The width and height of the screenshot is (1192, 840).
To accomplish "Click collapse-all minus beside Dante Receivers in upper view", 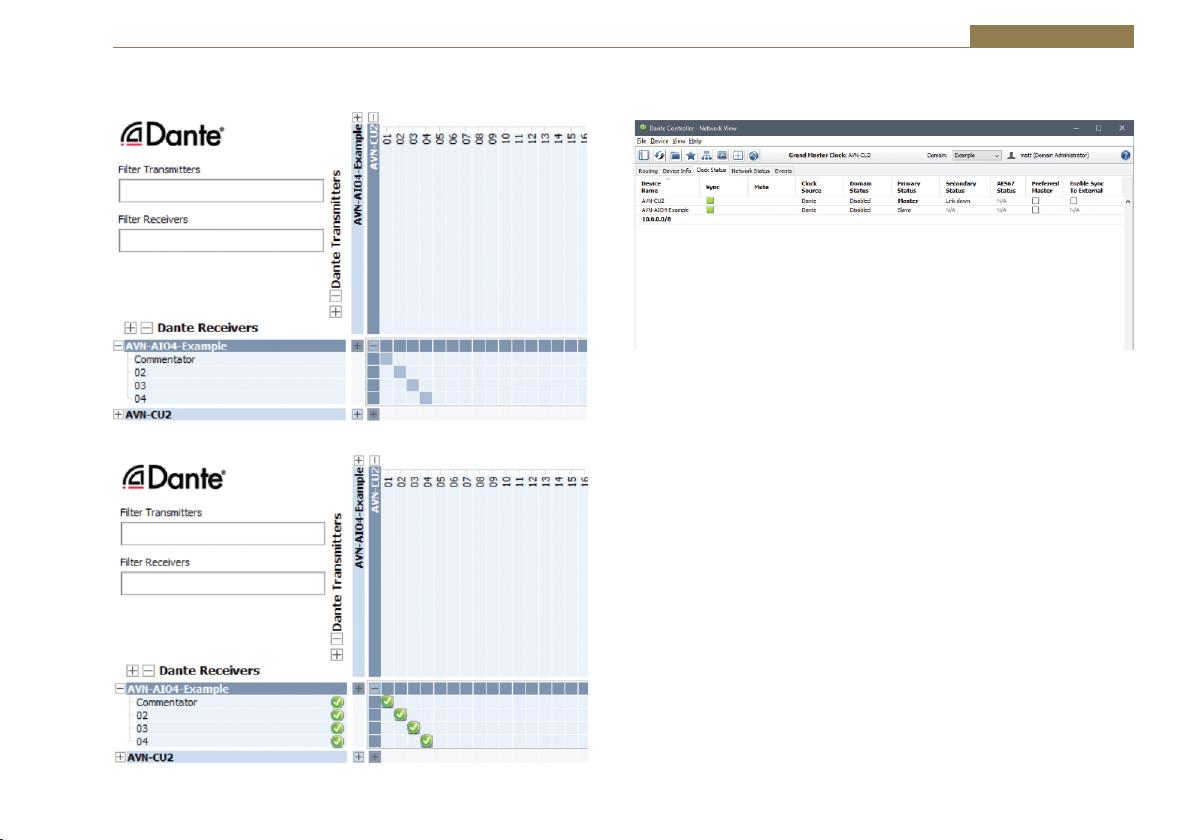I will tap(147, 328).
